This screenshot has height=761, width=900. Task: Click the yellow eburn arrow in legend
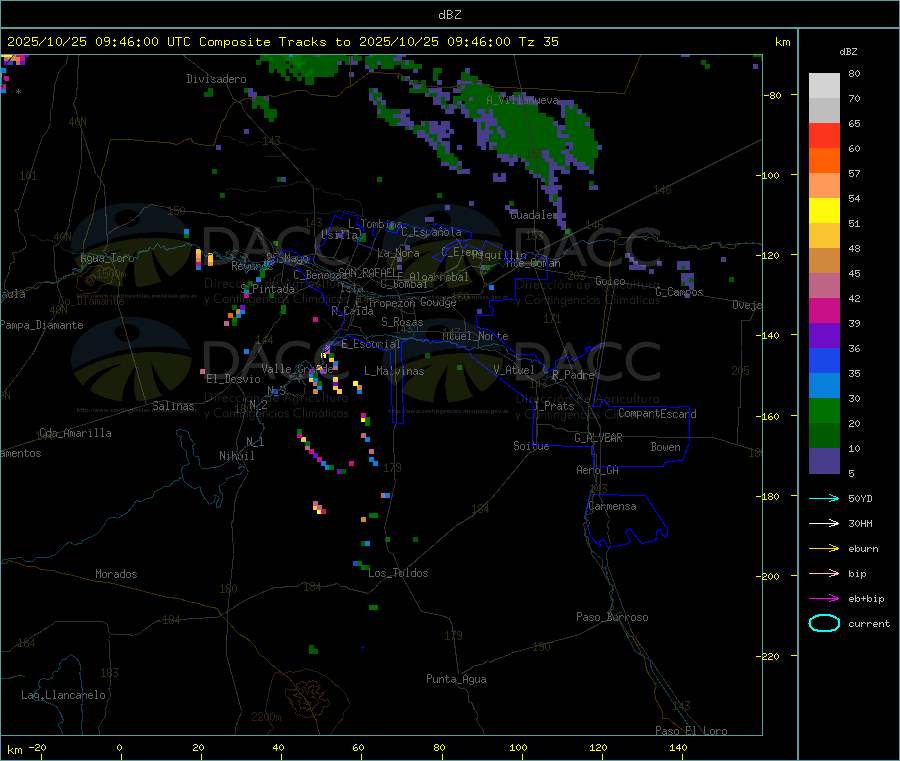pyautogui.click(x=824, y=549)
